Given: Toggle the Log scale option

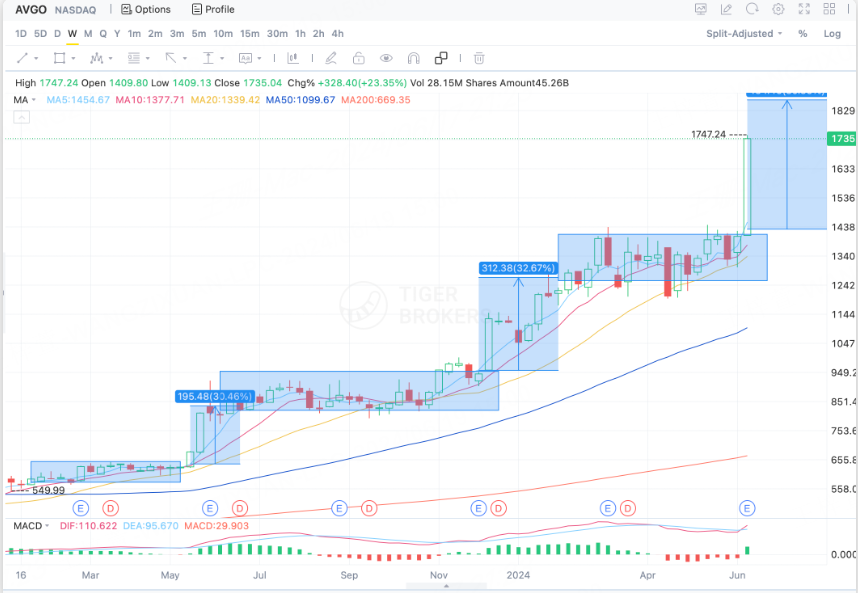Looking at the screenshot, I should 832,33.
